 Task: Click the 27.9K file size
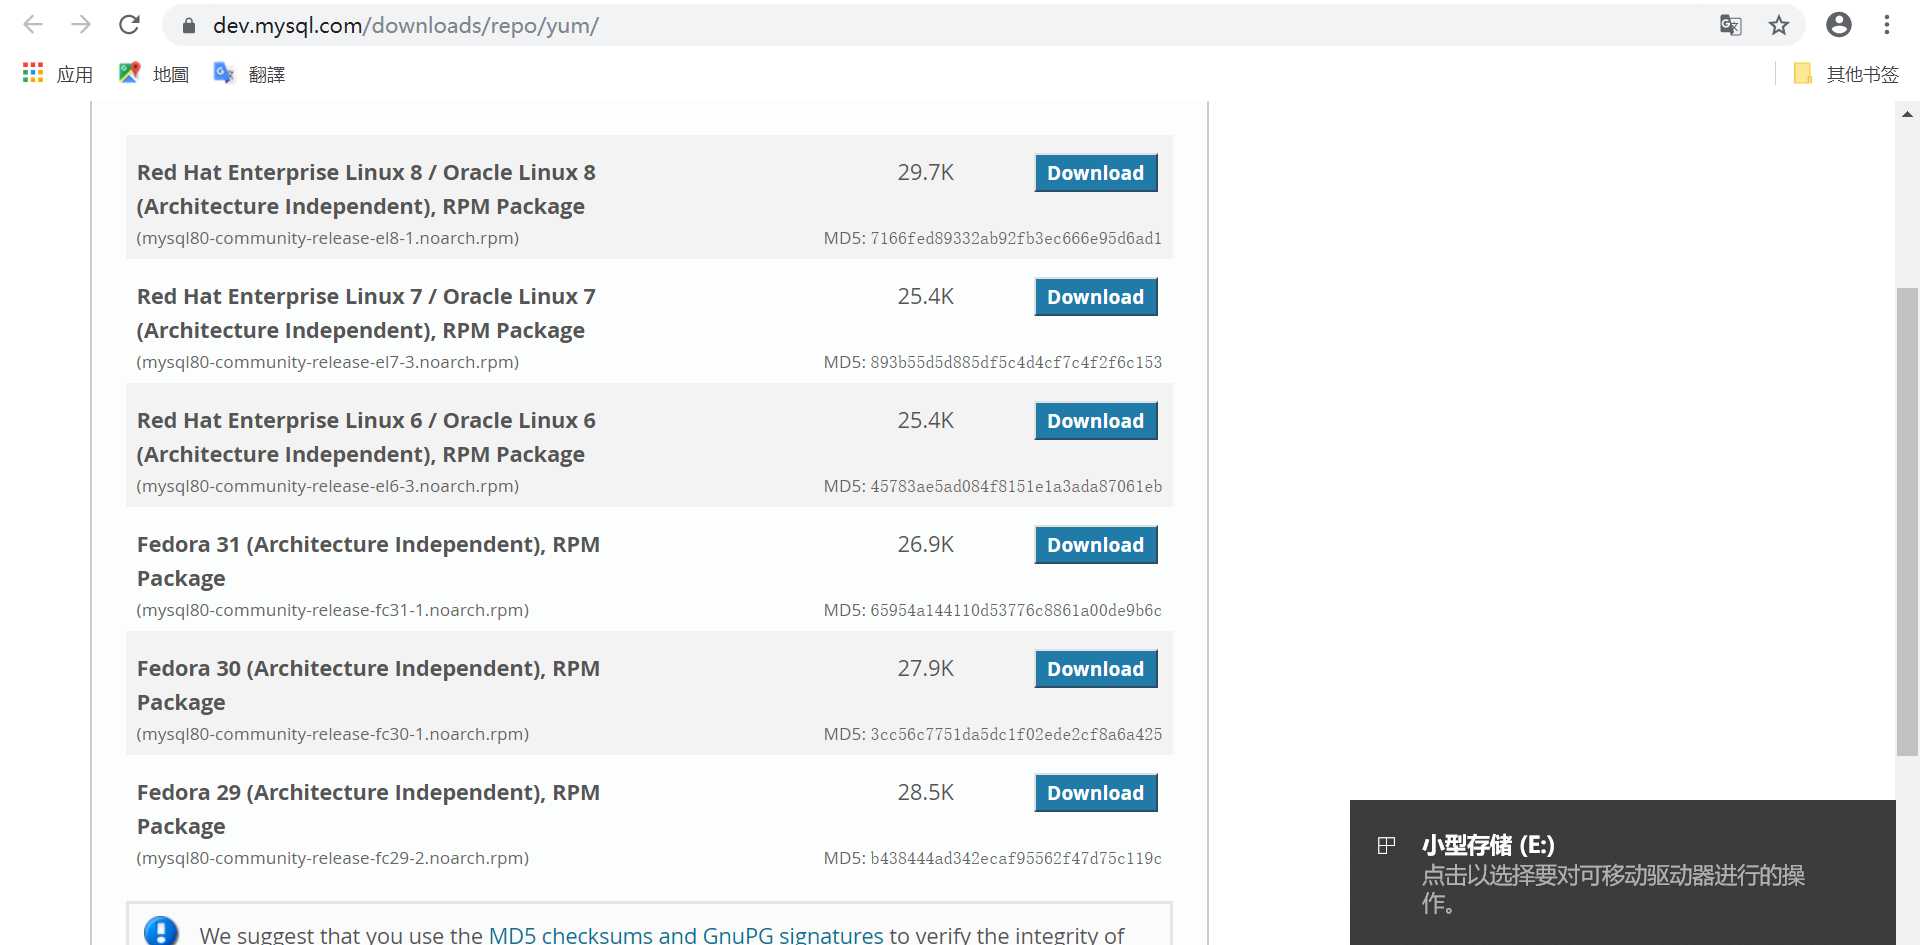tap(925, 669)
